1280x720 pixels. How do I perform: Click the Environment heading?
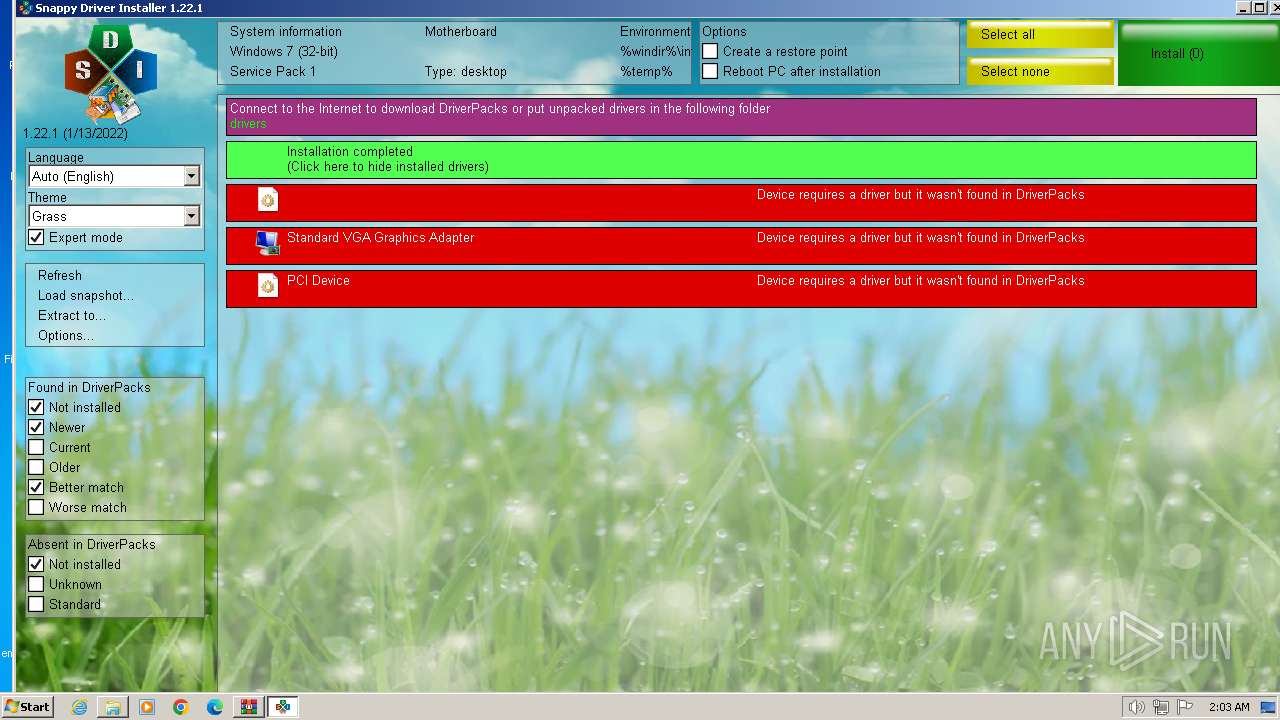click(655, 31)
